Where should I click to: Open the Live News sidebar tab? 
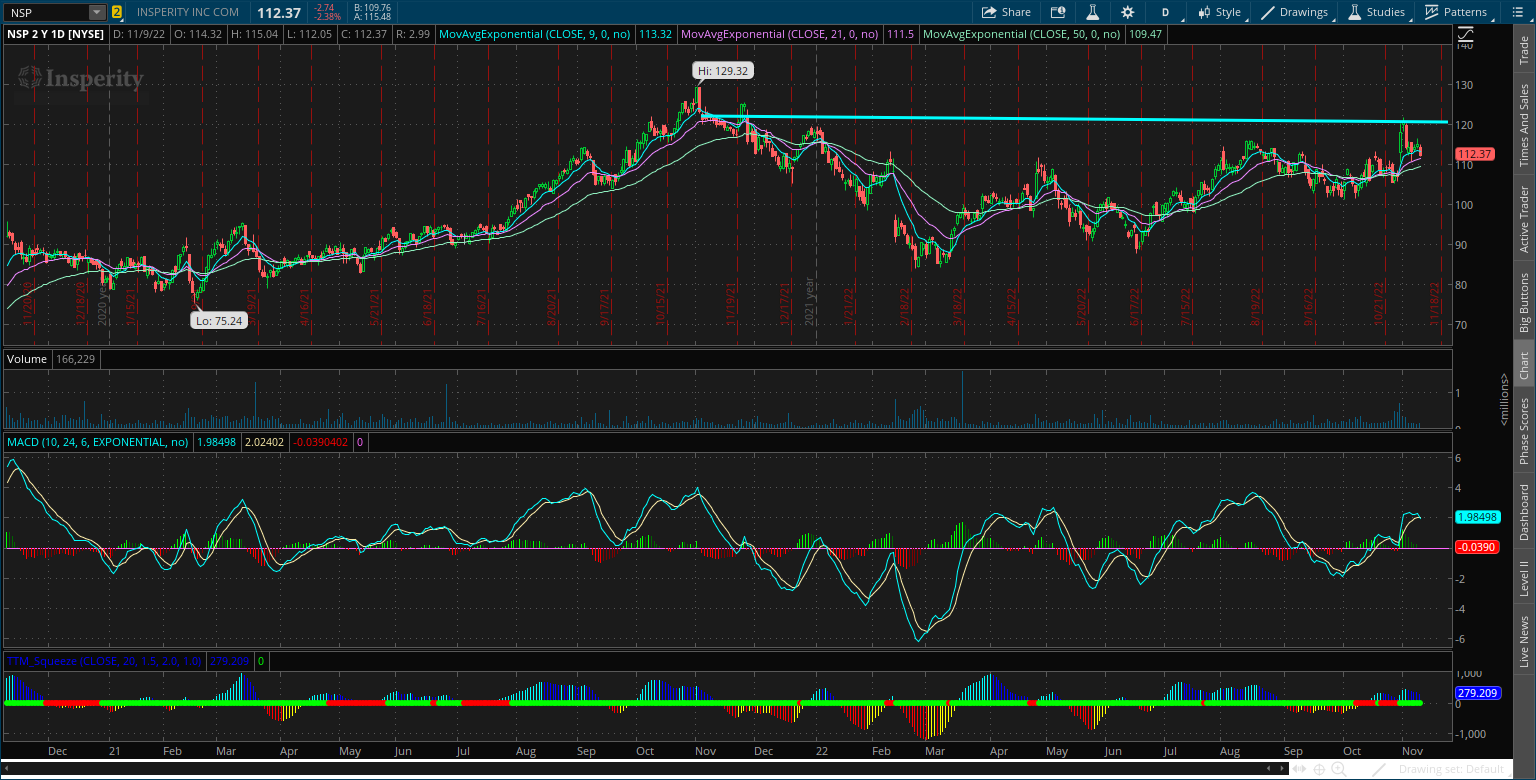pos(1524,642)
